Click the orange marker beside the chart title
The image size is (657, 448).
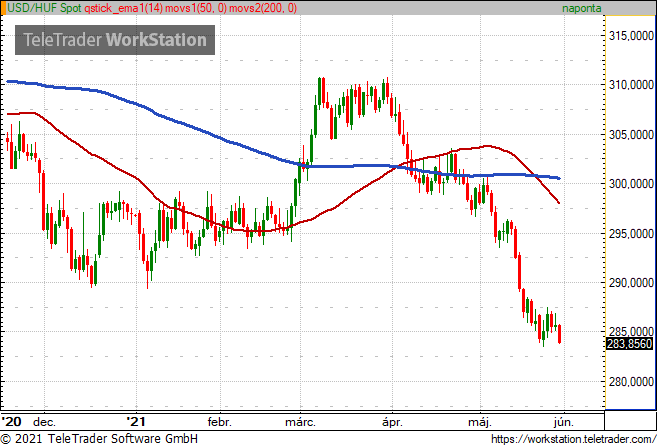(x=3, y=8)
